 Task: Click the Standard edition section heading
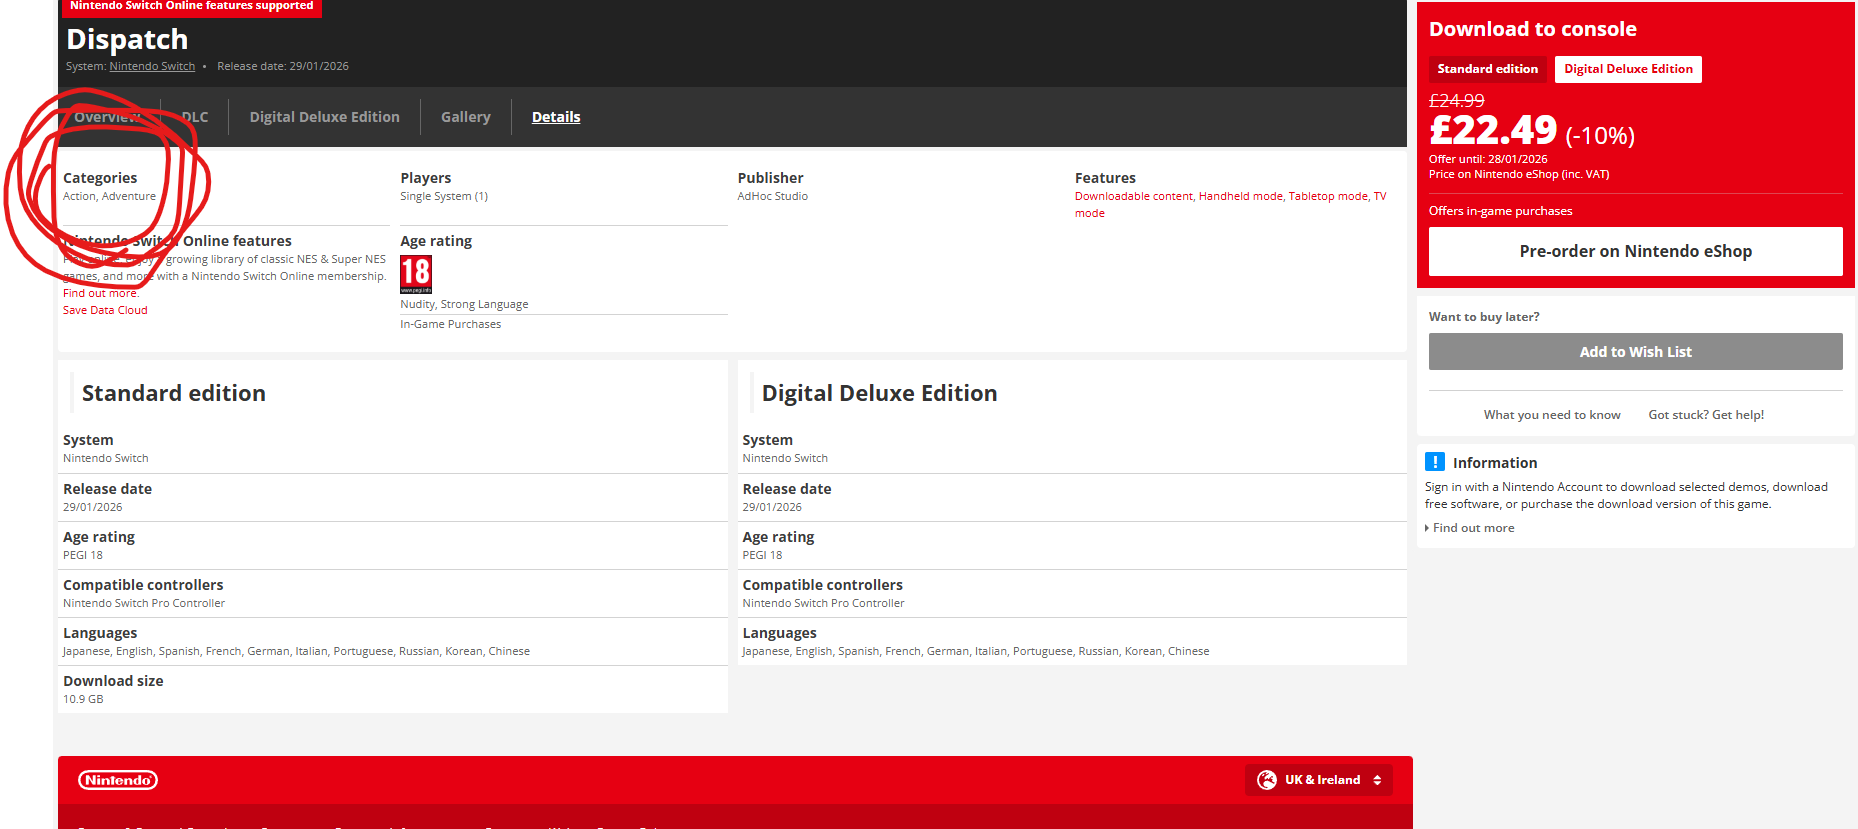[x=174, y=393]
